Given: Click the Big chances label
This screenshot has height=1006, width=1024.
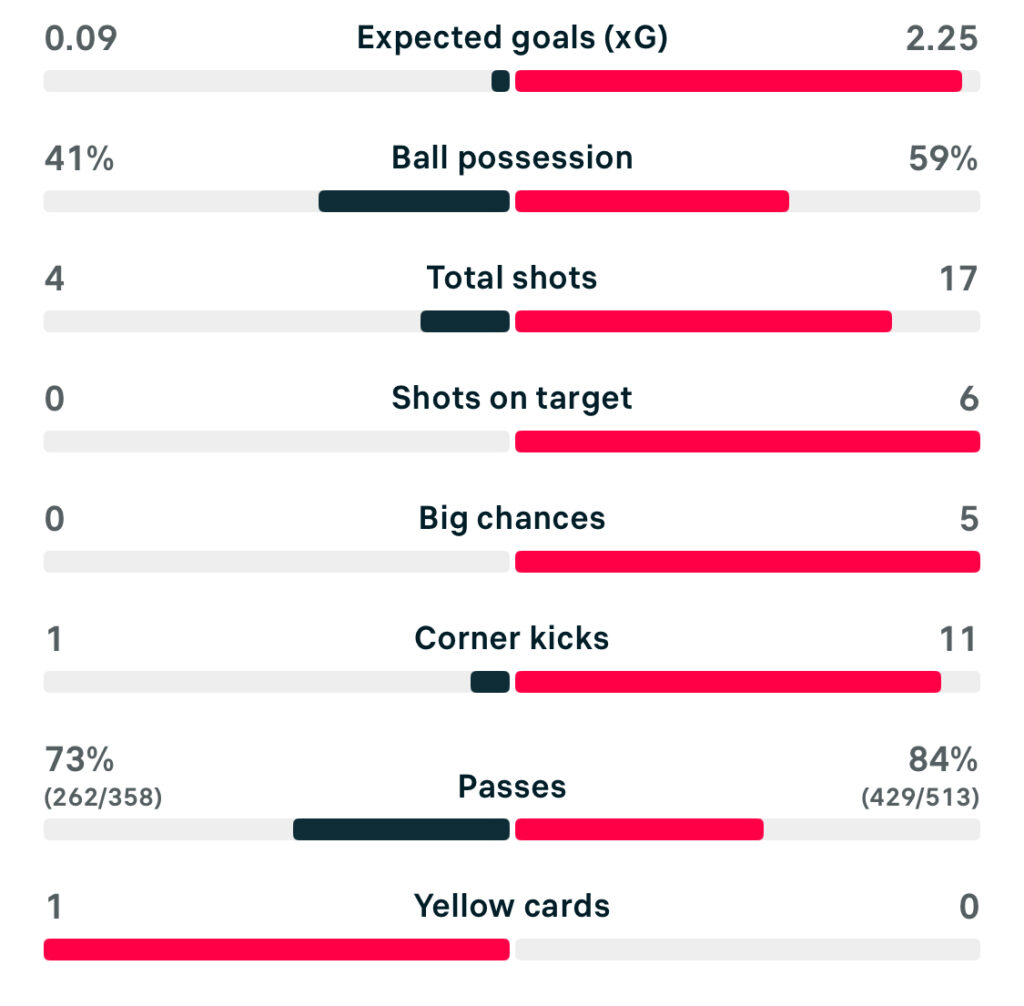Looking at the screenshot, I should (512, 518).
